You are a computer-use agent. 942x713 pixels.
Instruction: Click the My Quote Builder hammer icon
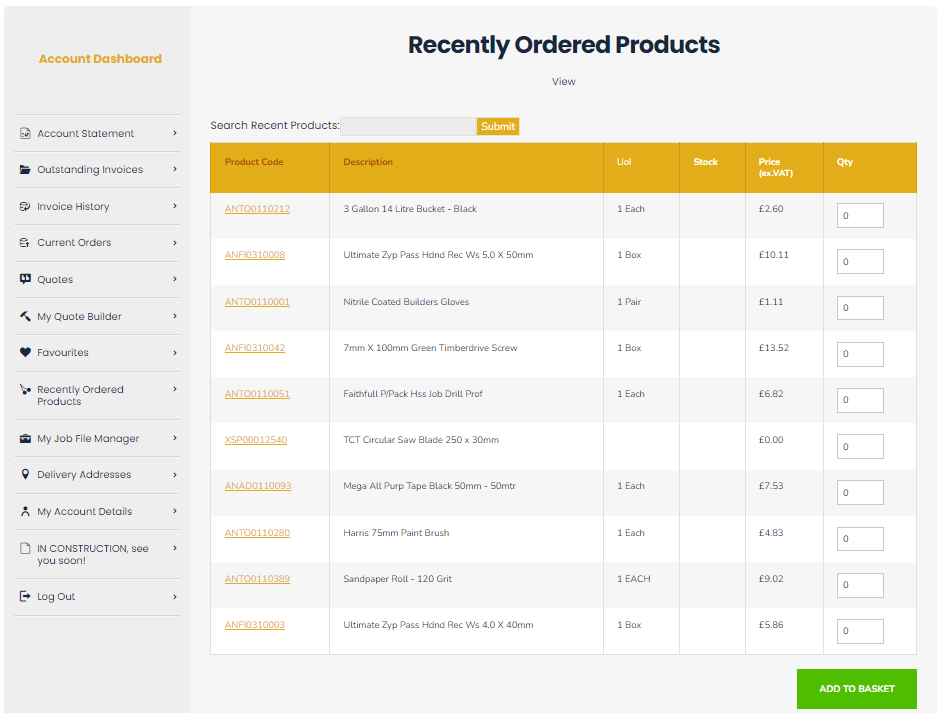tap(25, 317)
